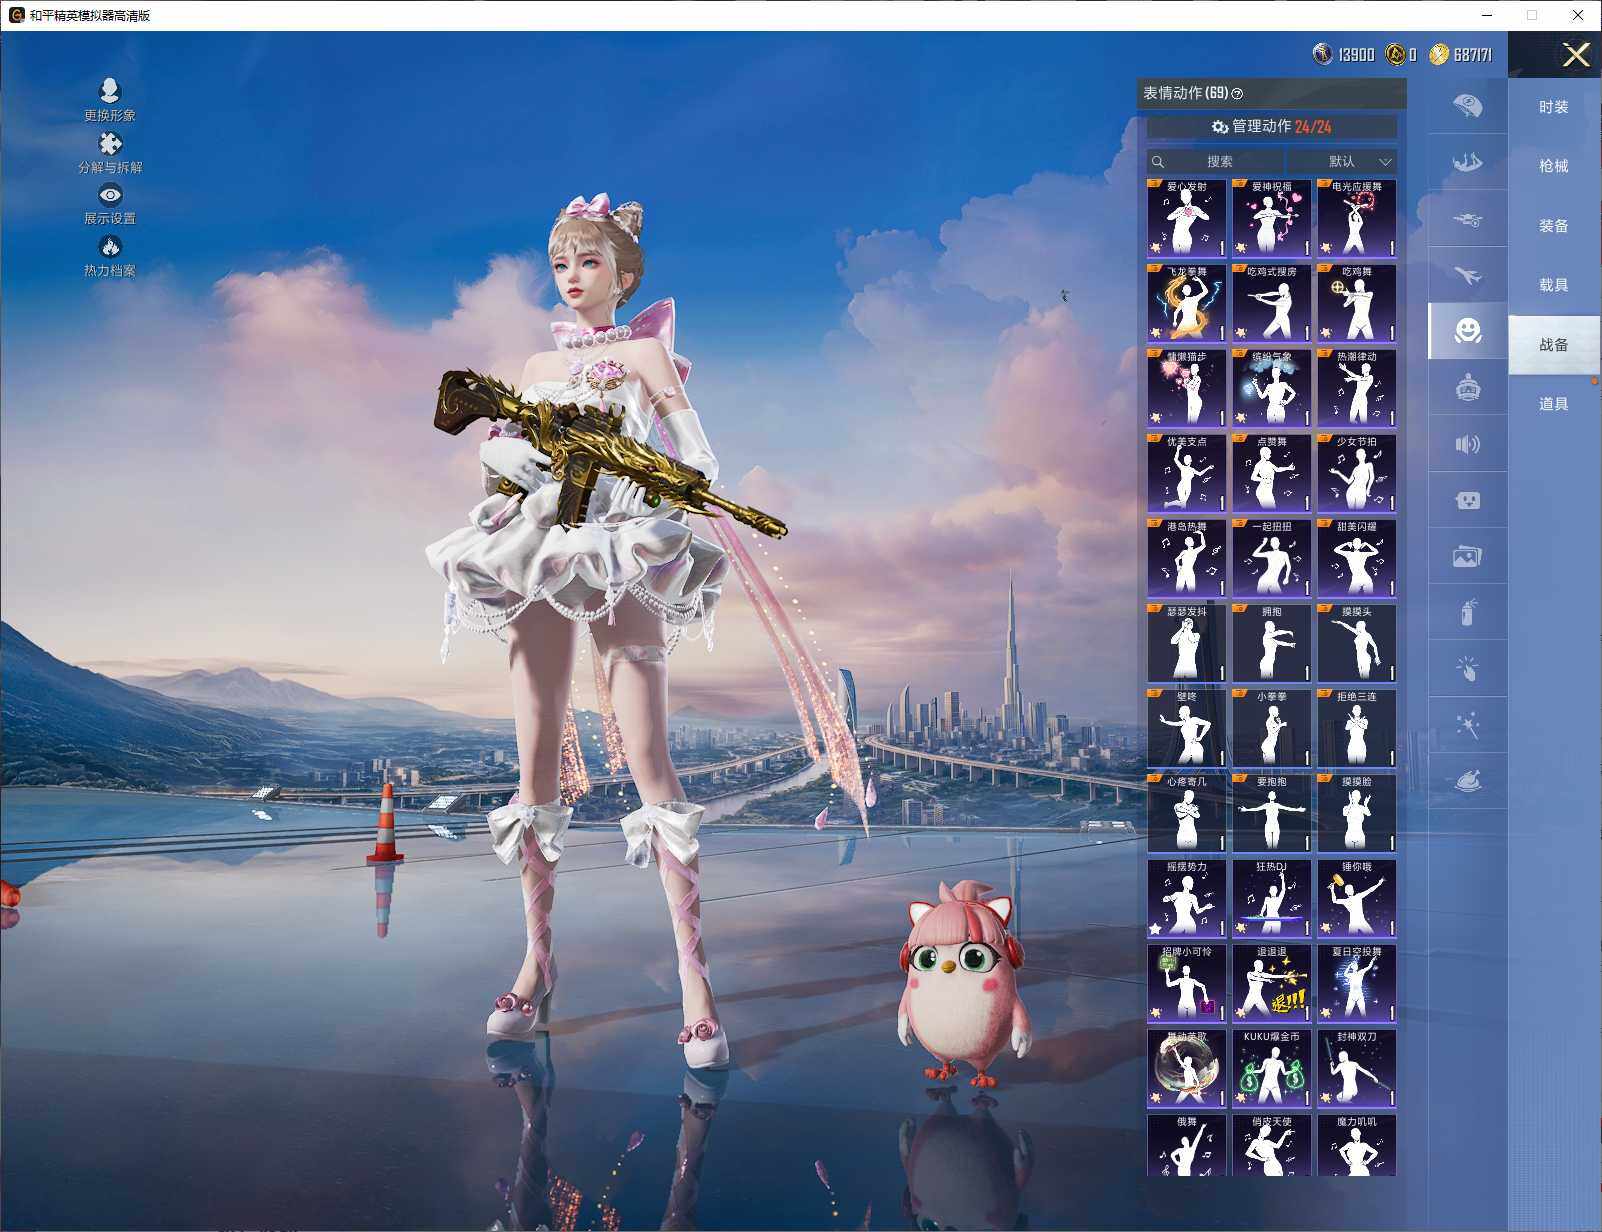The width and height of the screenshot is (1602, 1232).
Task: Select the 优美支点 emote thumbnail
Action: pyautogui.click(x=1187, y=474)
